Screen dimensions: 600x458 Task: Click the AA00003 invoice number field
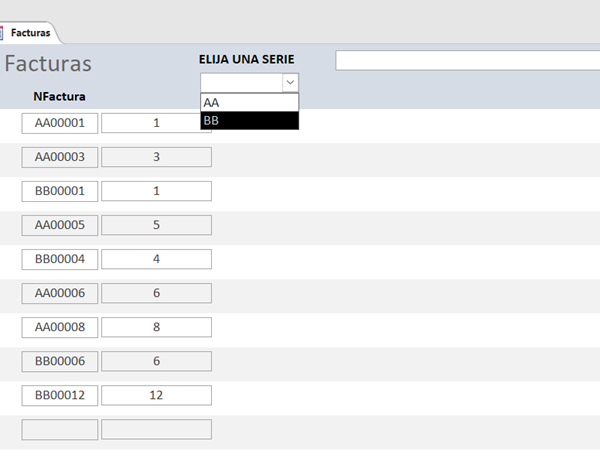click(x=60, y=157)
